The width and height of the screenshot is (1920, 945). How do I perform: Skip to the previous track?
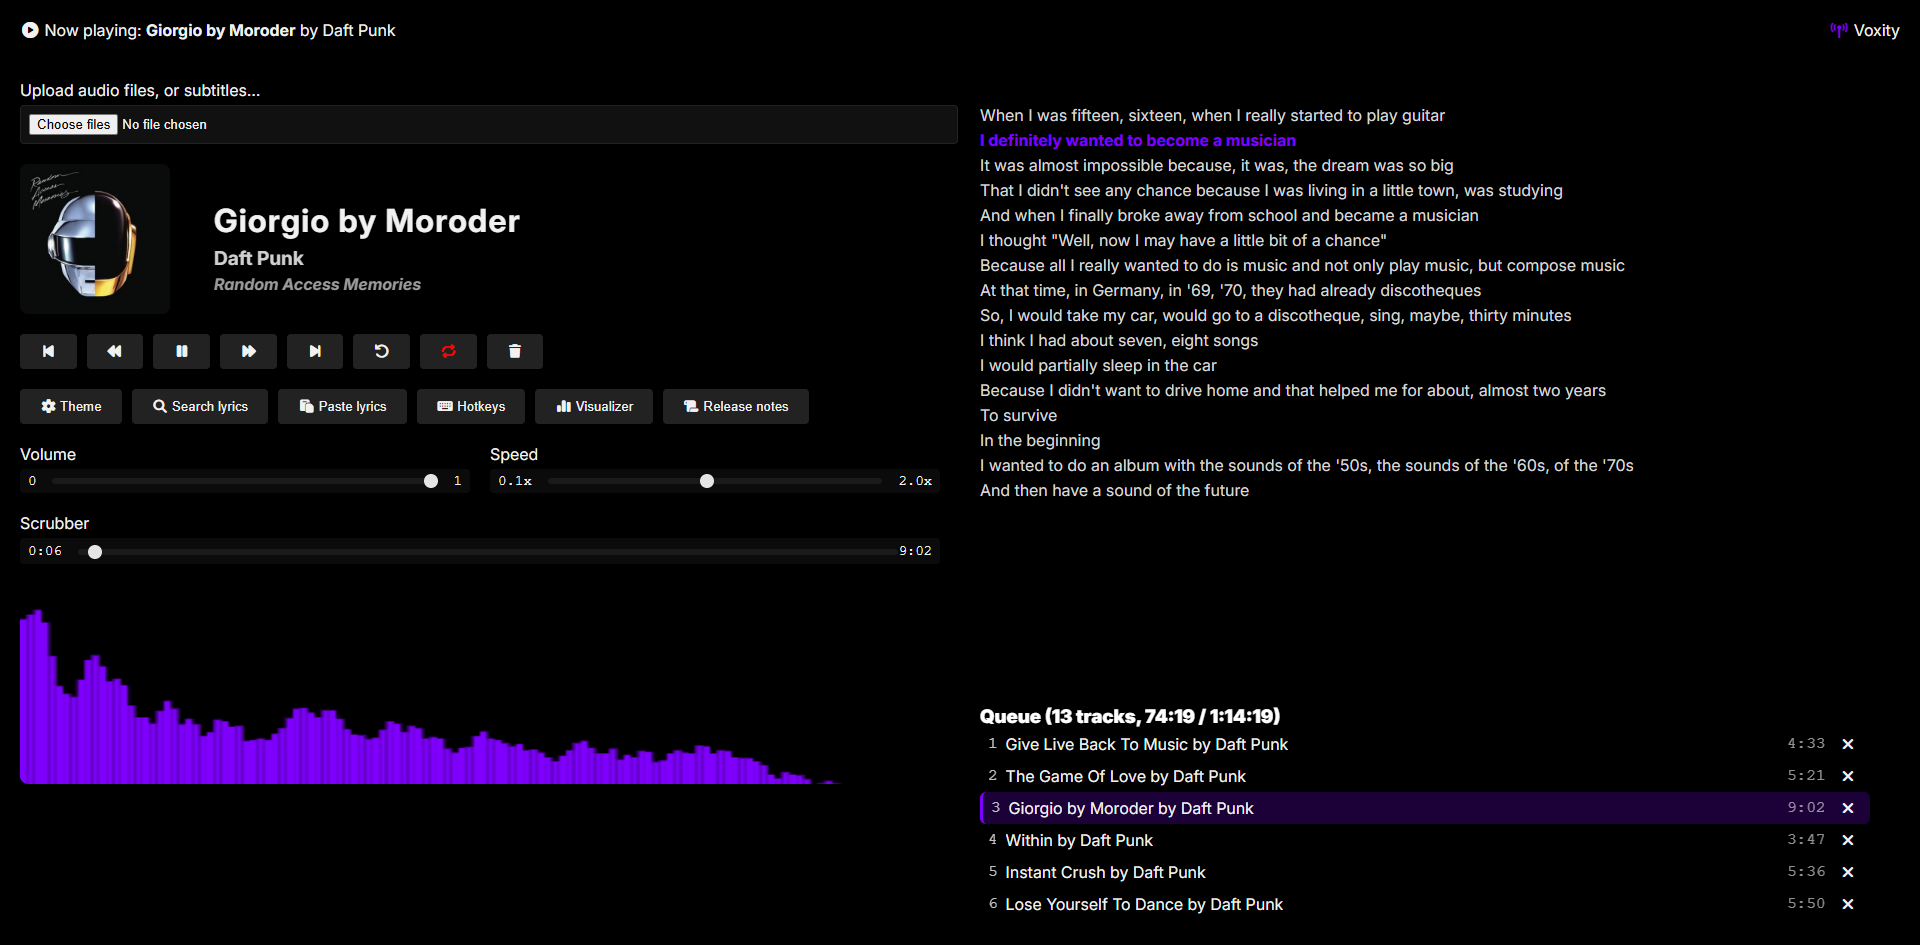[48, 351]
